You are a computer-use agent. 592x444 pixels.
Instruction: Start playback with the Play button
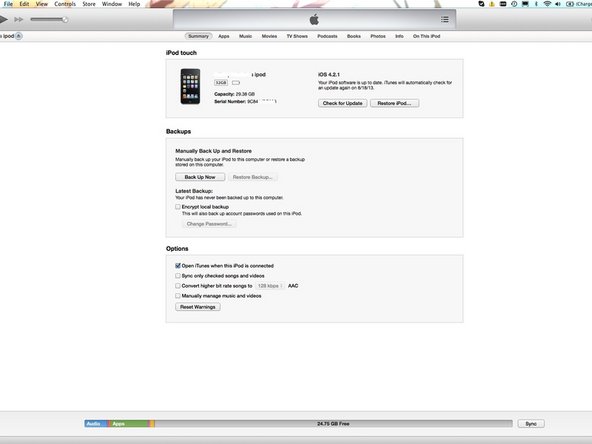3,19
